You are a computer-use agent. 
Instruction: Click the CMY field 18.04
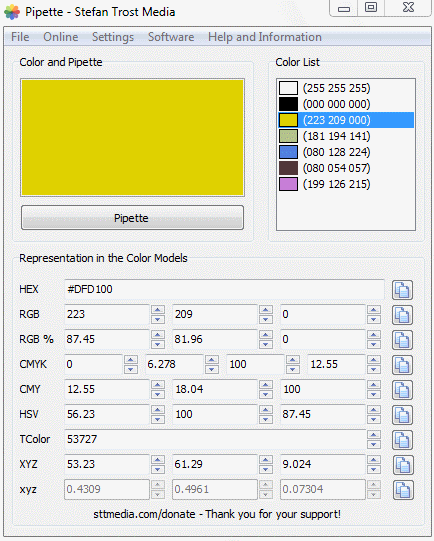pyautogui.click(x=215, y=389)
